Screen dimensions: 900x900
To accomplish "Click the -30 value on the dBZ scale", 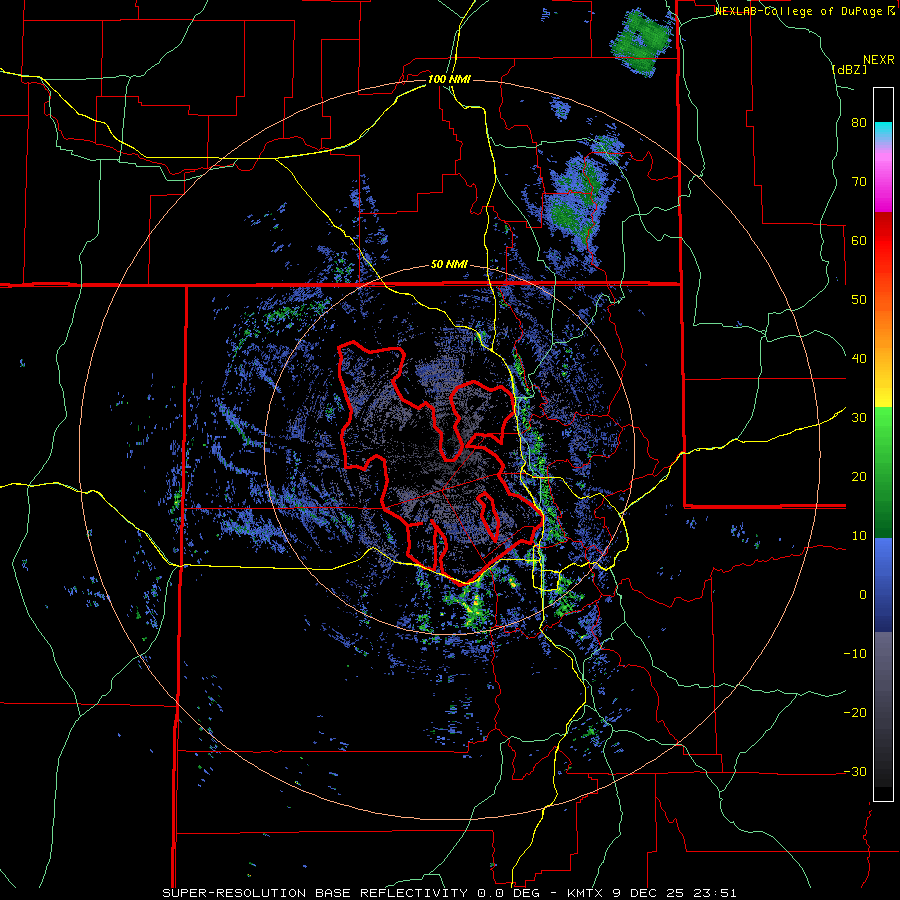I will [855, 771].
